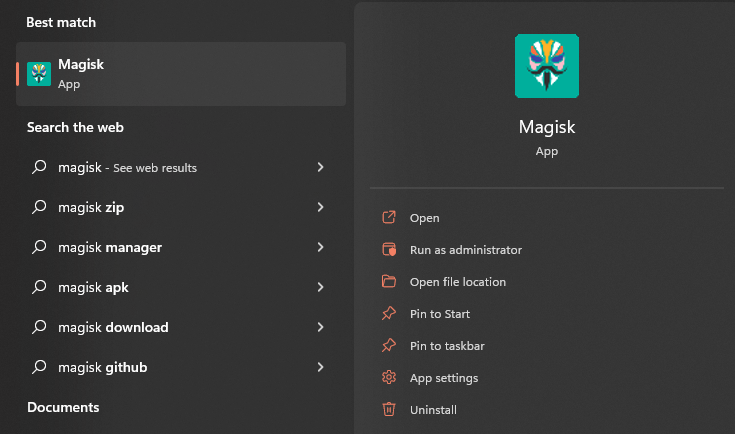Image resolution: width=735 pixels, height=434 pixels.
Task: Expand the magisk apk suggestion chevron
Action: (x=320, y=287)
